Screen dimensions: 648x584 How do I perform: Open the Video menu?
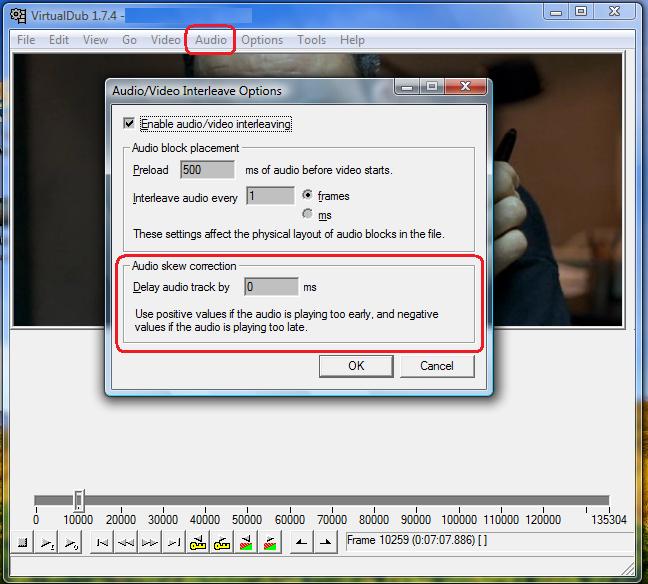165,40
